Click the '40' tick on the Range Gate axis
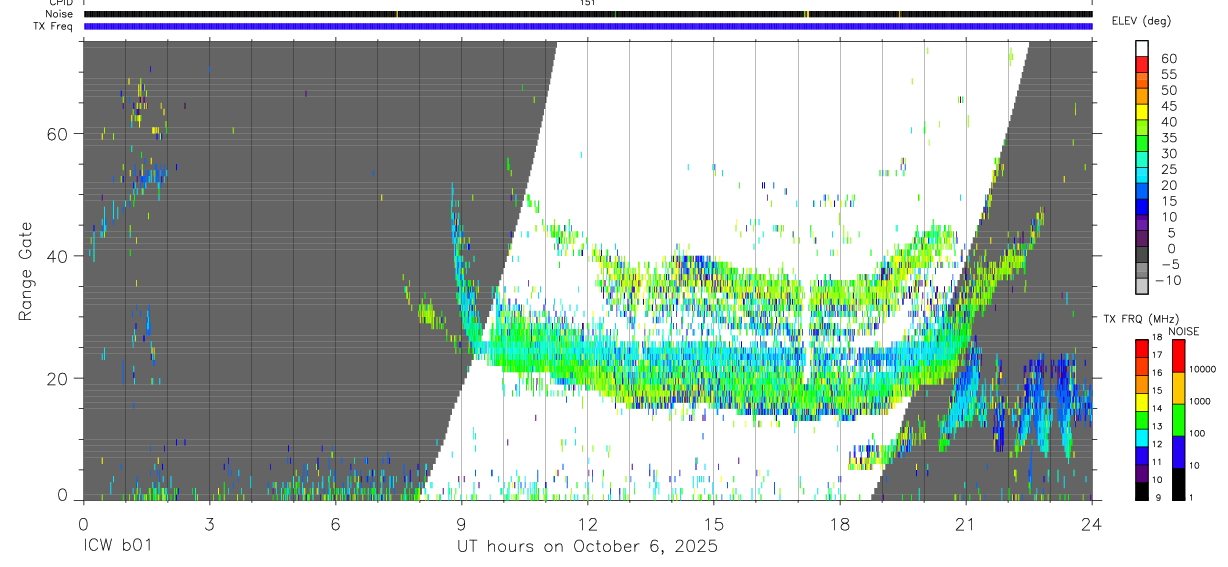Viewport: 1228px width, 567px height. coord(58,256)
